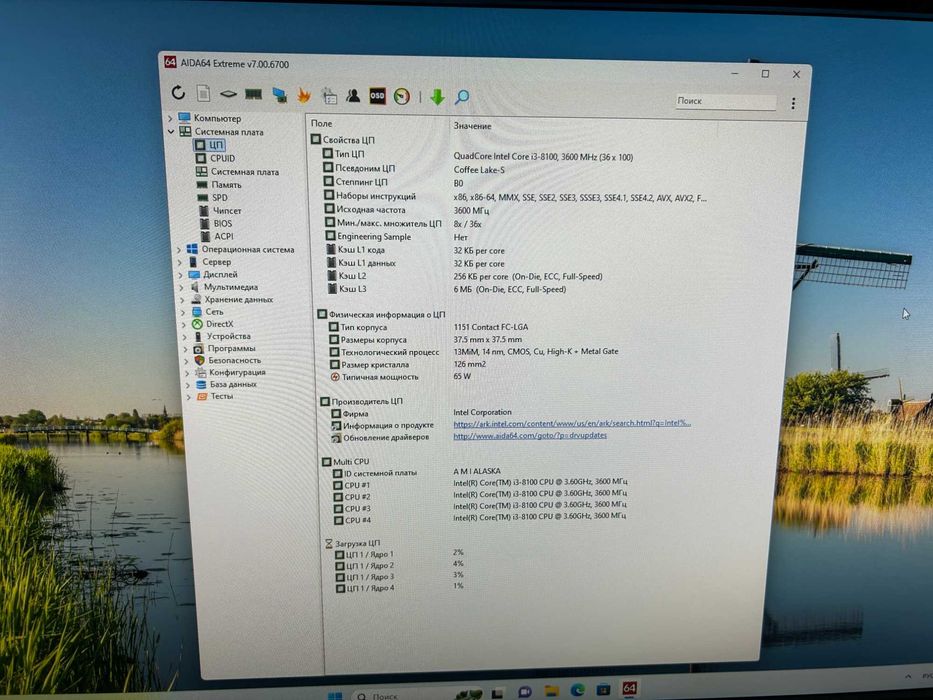Select the Псевдоним ЦП row

414,169
